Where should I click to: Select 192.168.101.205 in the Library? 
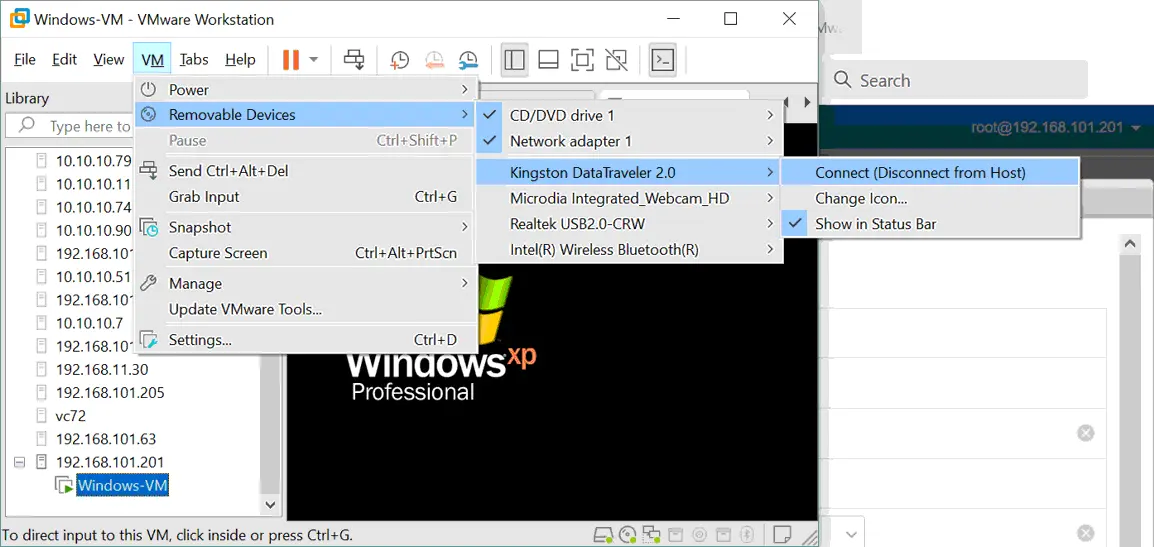pyautogui.click(x=110, y=392)
